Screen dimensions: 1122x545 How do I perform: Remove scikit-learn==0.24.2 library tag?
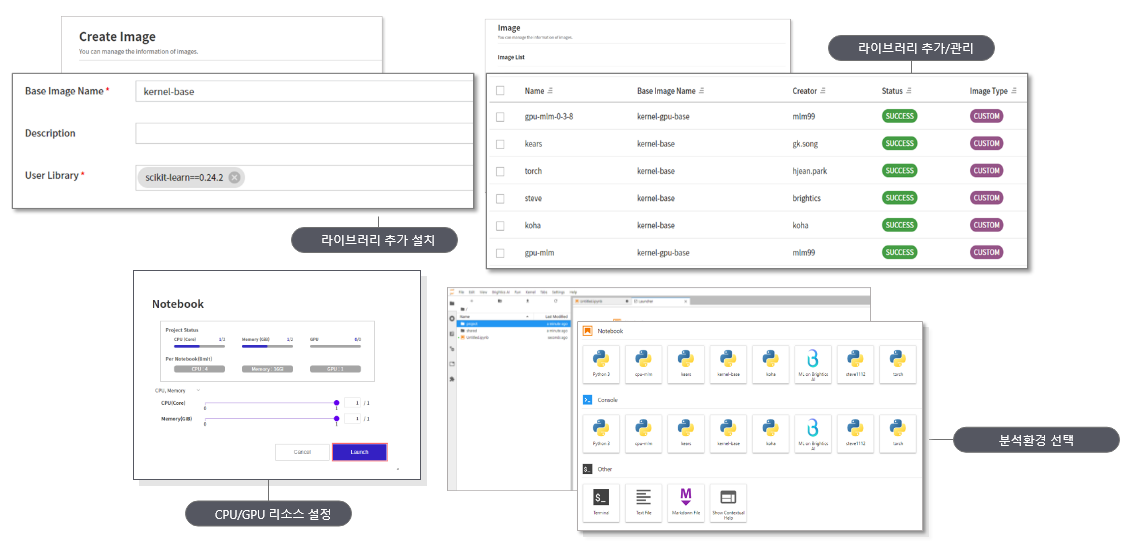click(234, 178)
